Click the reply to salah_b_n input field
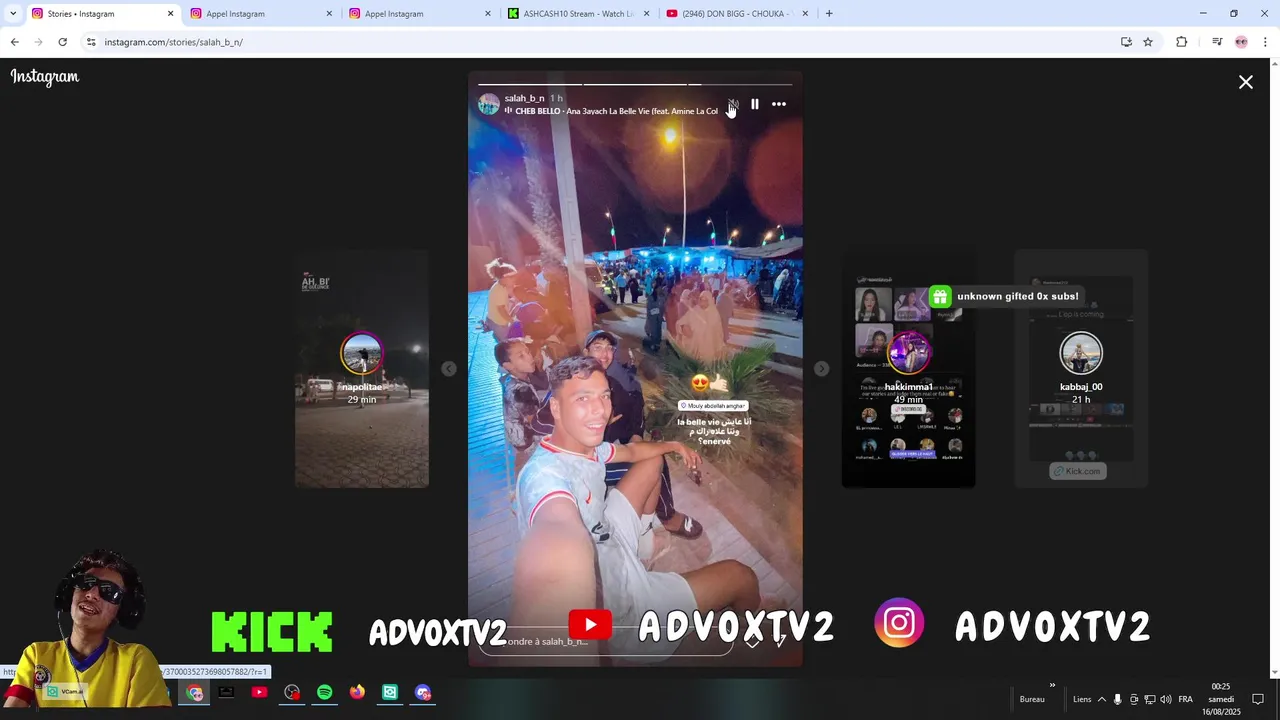Viewport: 1280px width, 720px height. 606,642
